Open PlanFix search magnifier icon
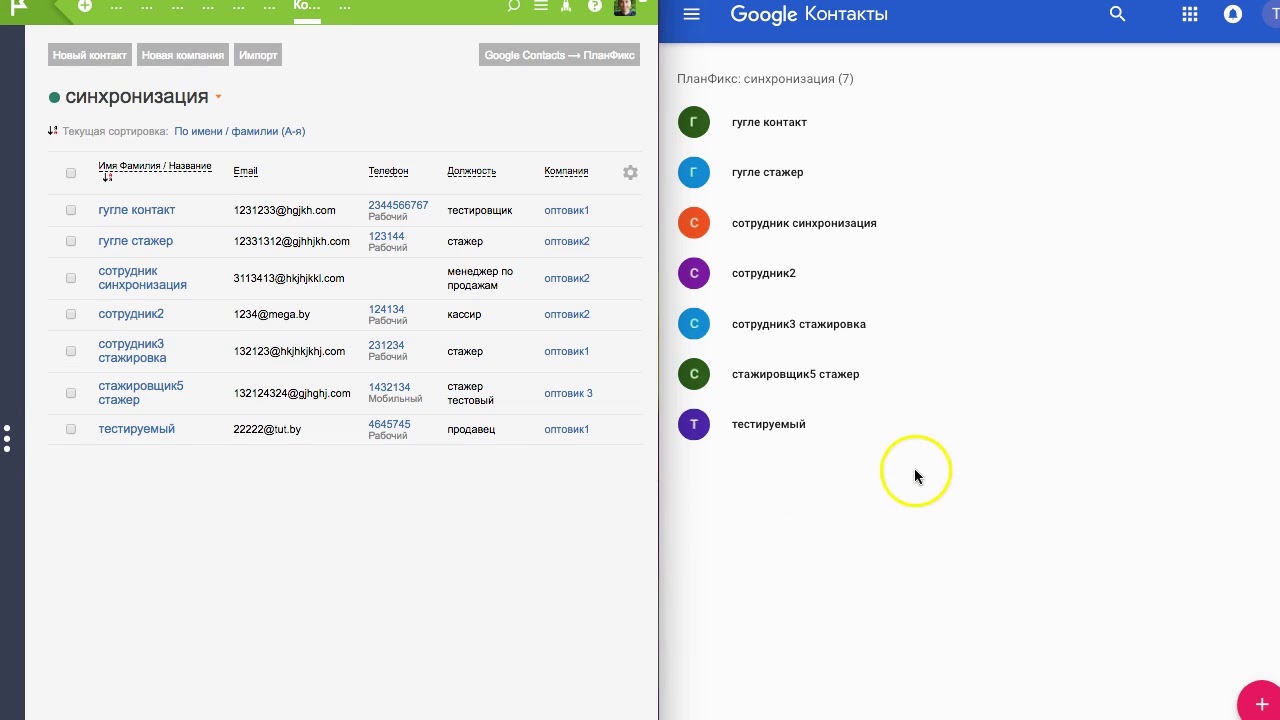This screenshot has width=1280, height=720. pyautogui.click(x=514, y=6)
